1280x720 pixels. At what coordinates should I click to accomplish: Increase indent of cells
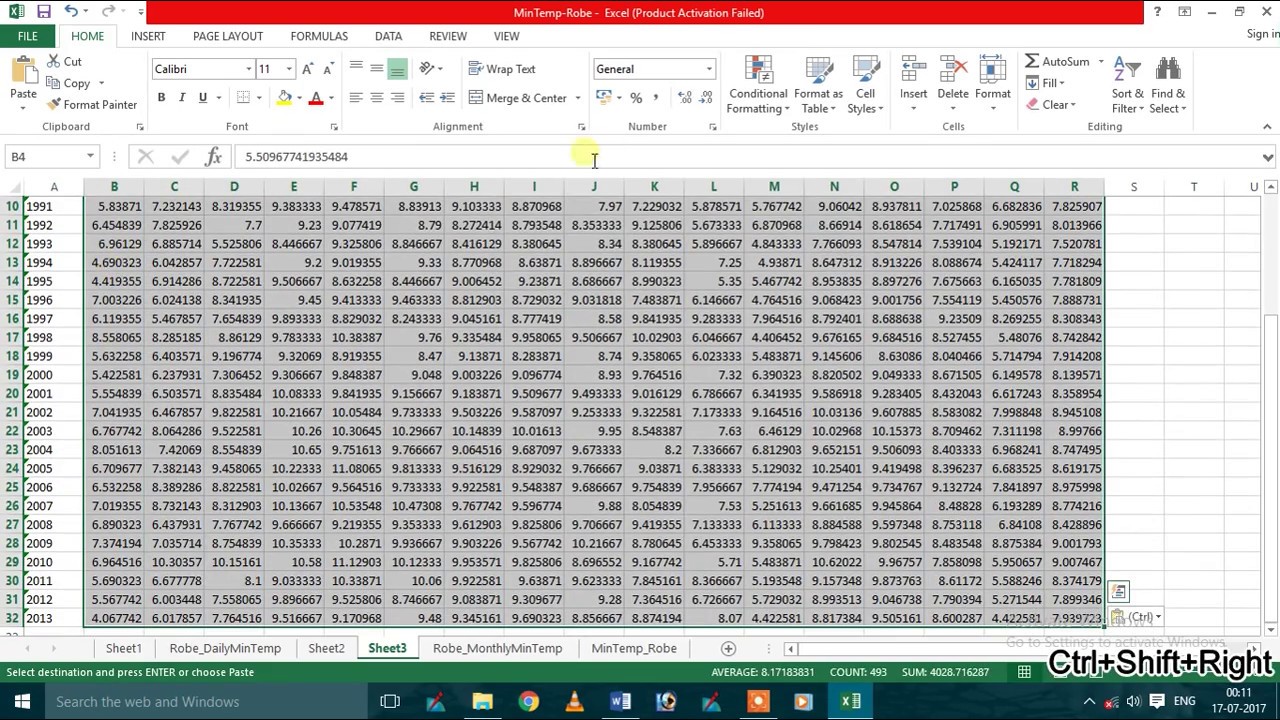[x=447, y=98]
